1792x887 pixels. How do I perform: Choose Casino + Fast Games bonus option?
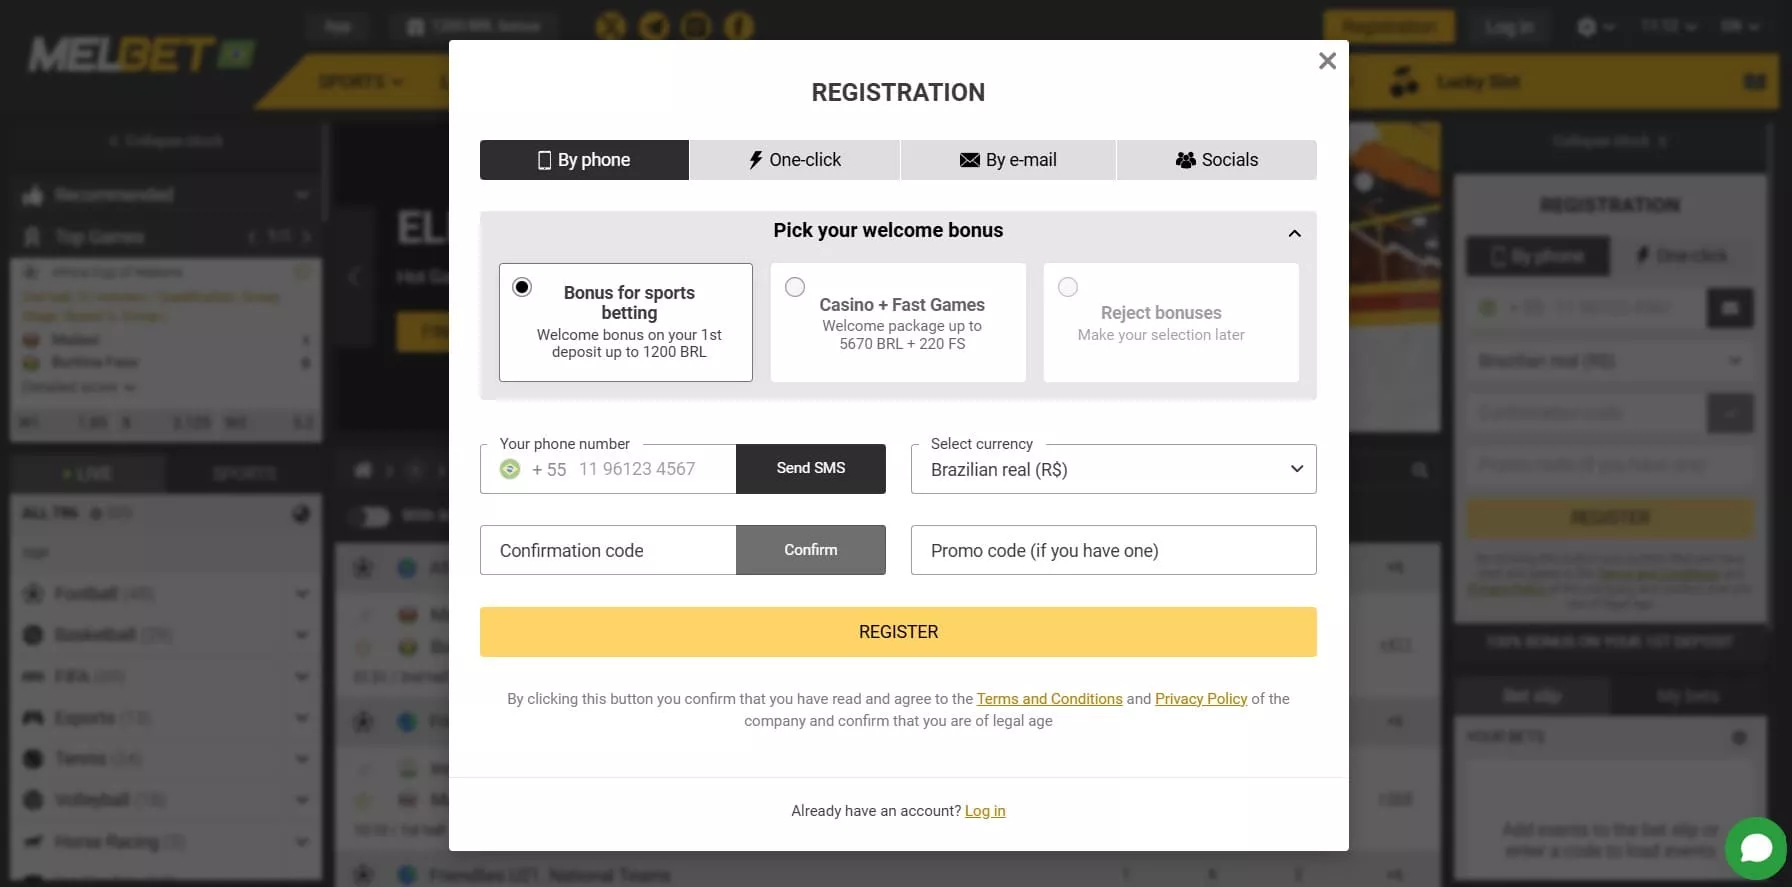pyautogui.click(x=795, y=287)
